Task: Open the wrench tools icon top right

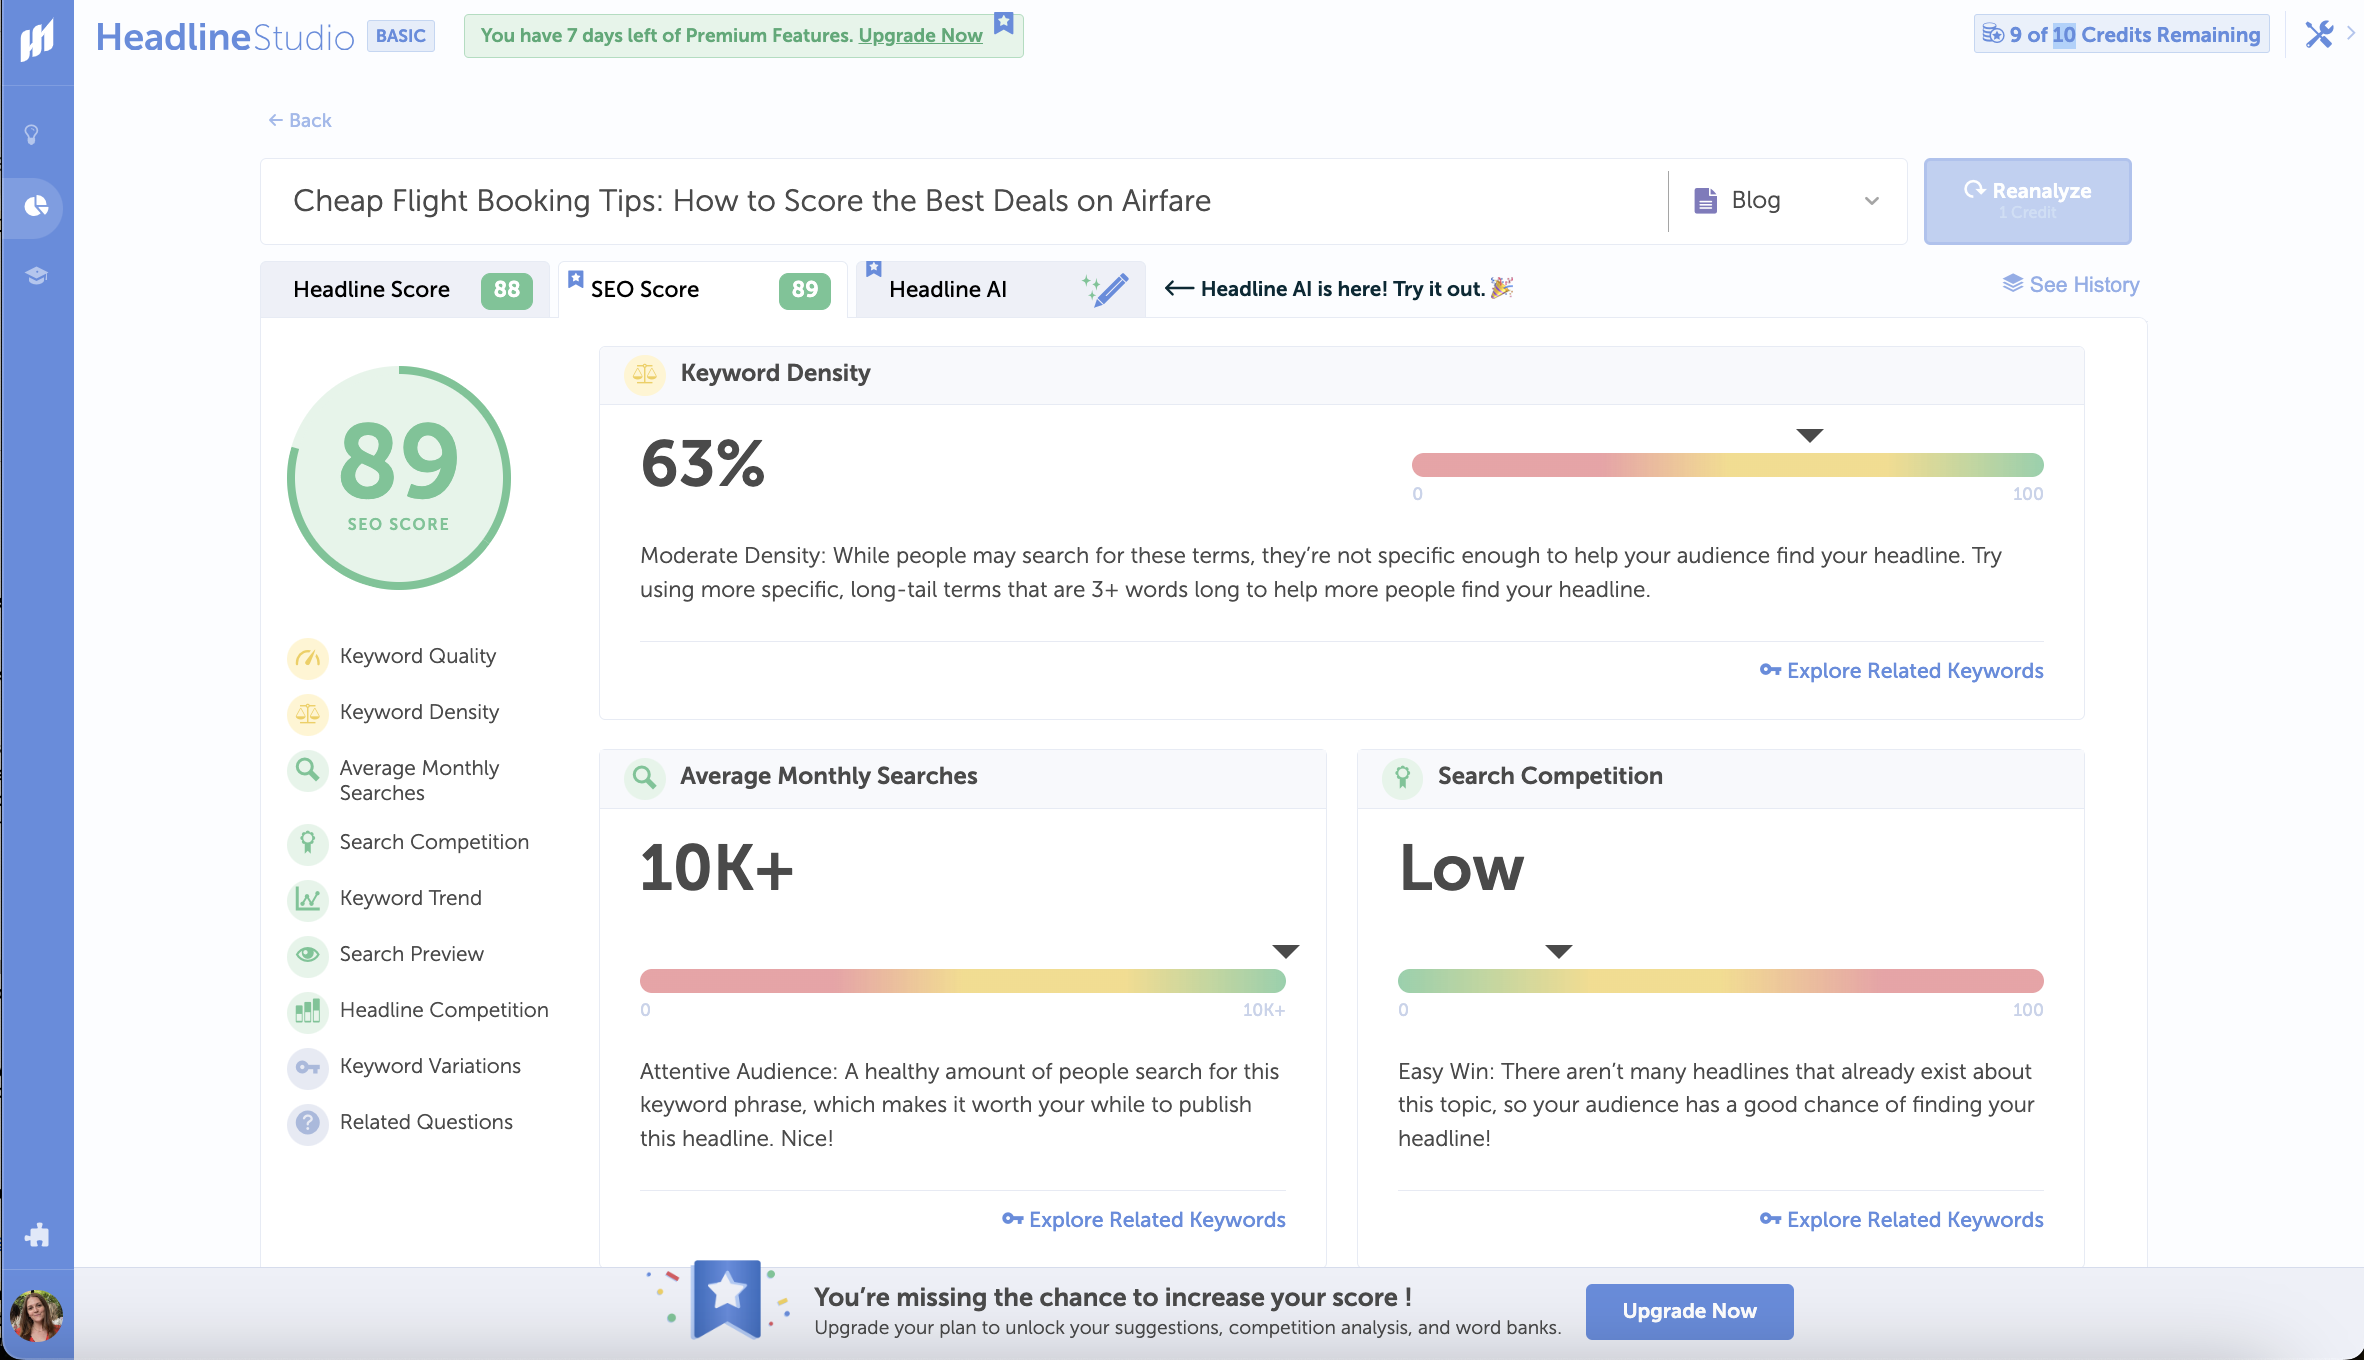Action: tap(2319, 35)
